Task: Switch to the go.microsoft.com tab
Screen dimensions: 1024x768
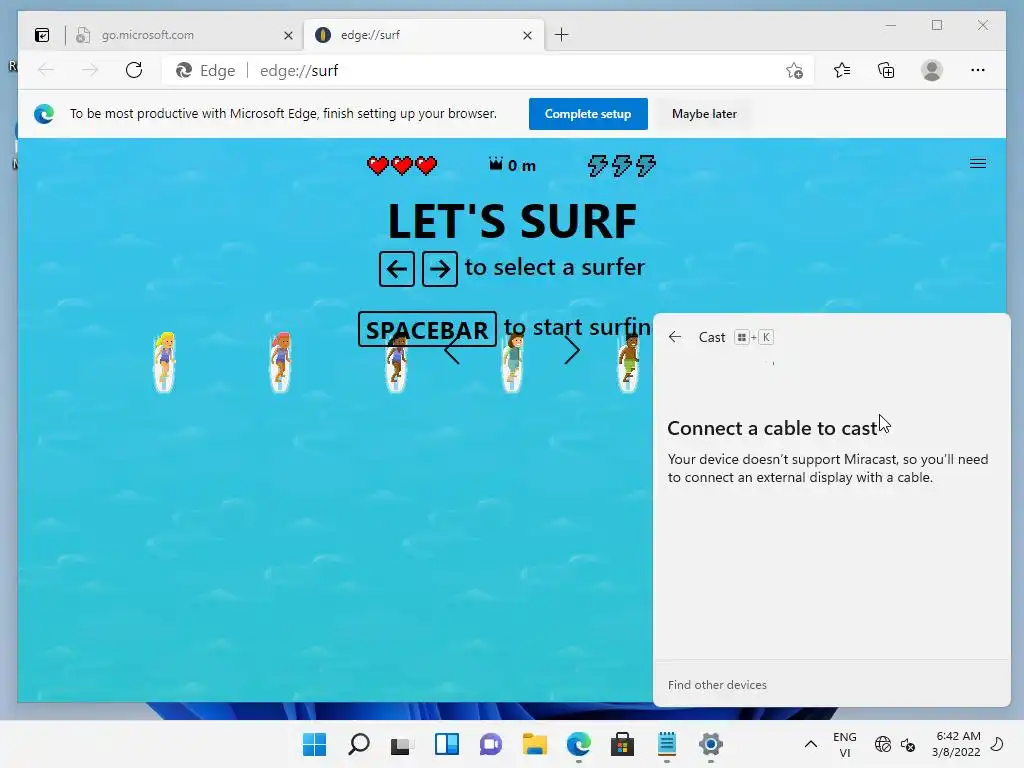Action: click(x=184, y=35)
